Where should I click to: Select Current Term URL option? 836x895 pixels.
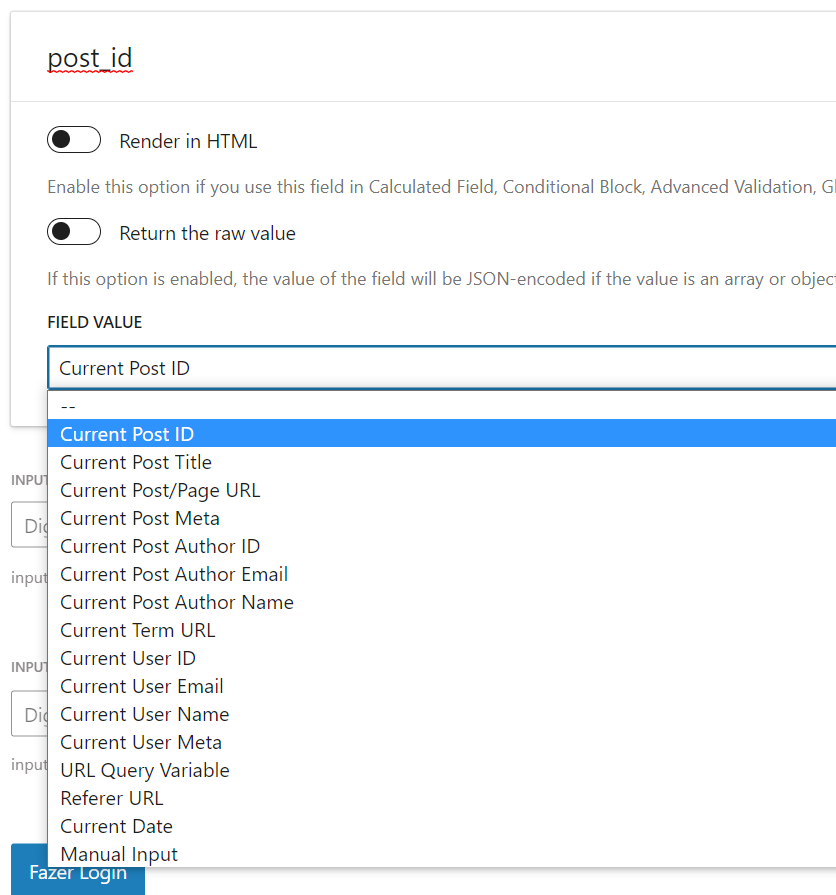point(137,630)
